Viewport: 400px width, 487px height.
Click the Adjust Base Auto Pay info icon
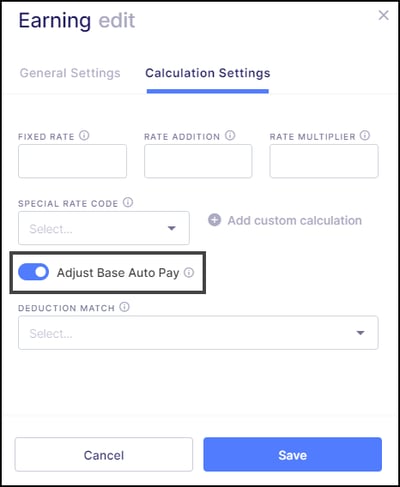point(189,273)
